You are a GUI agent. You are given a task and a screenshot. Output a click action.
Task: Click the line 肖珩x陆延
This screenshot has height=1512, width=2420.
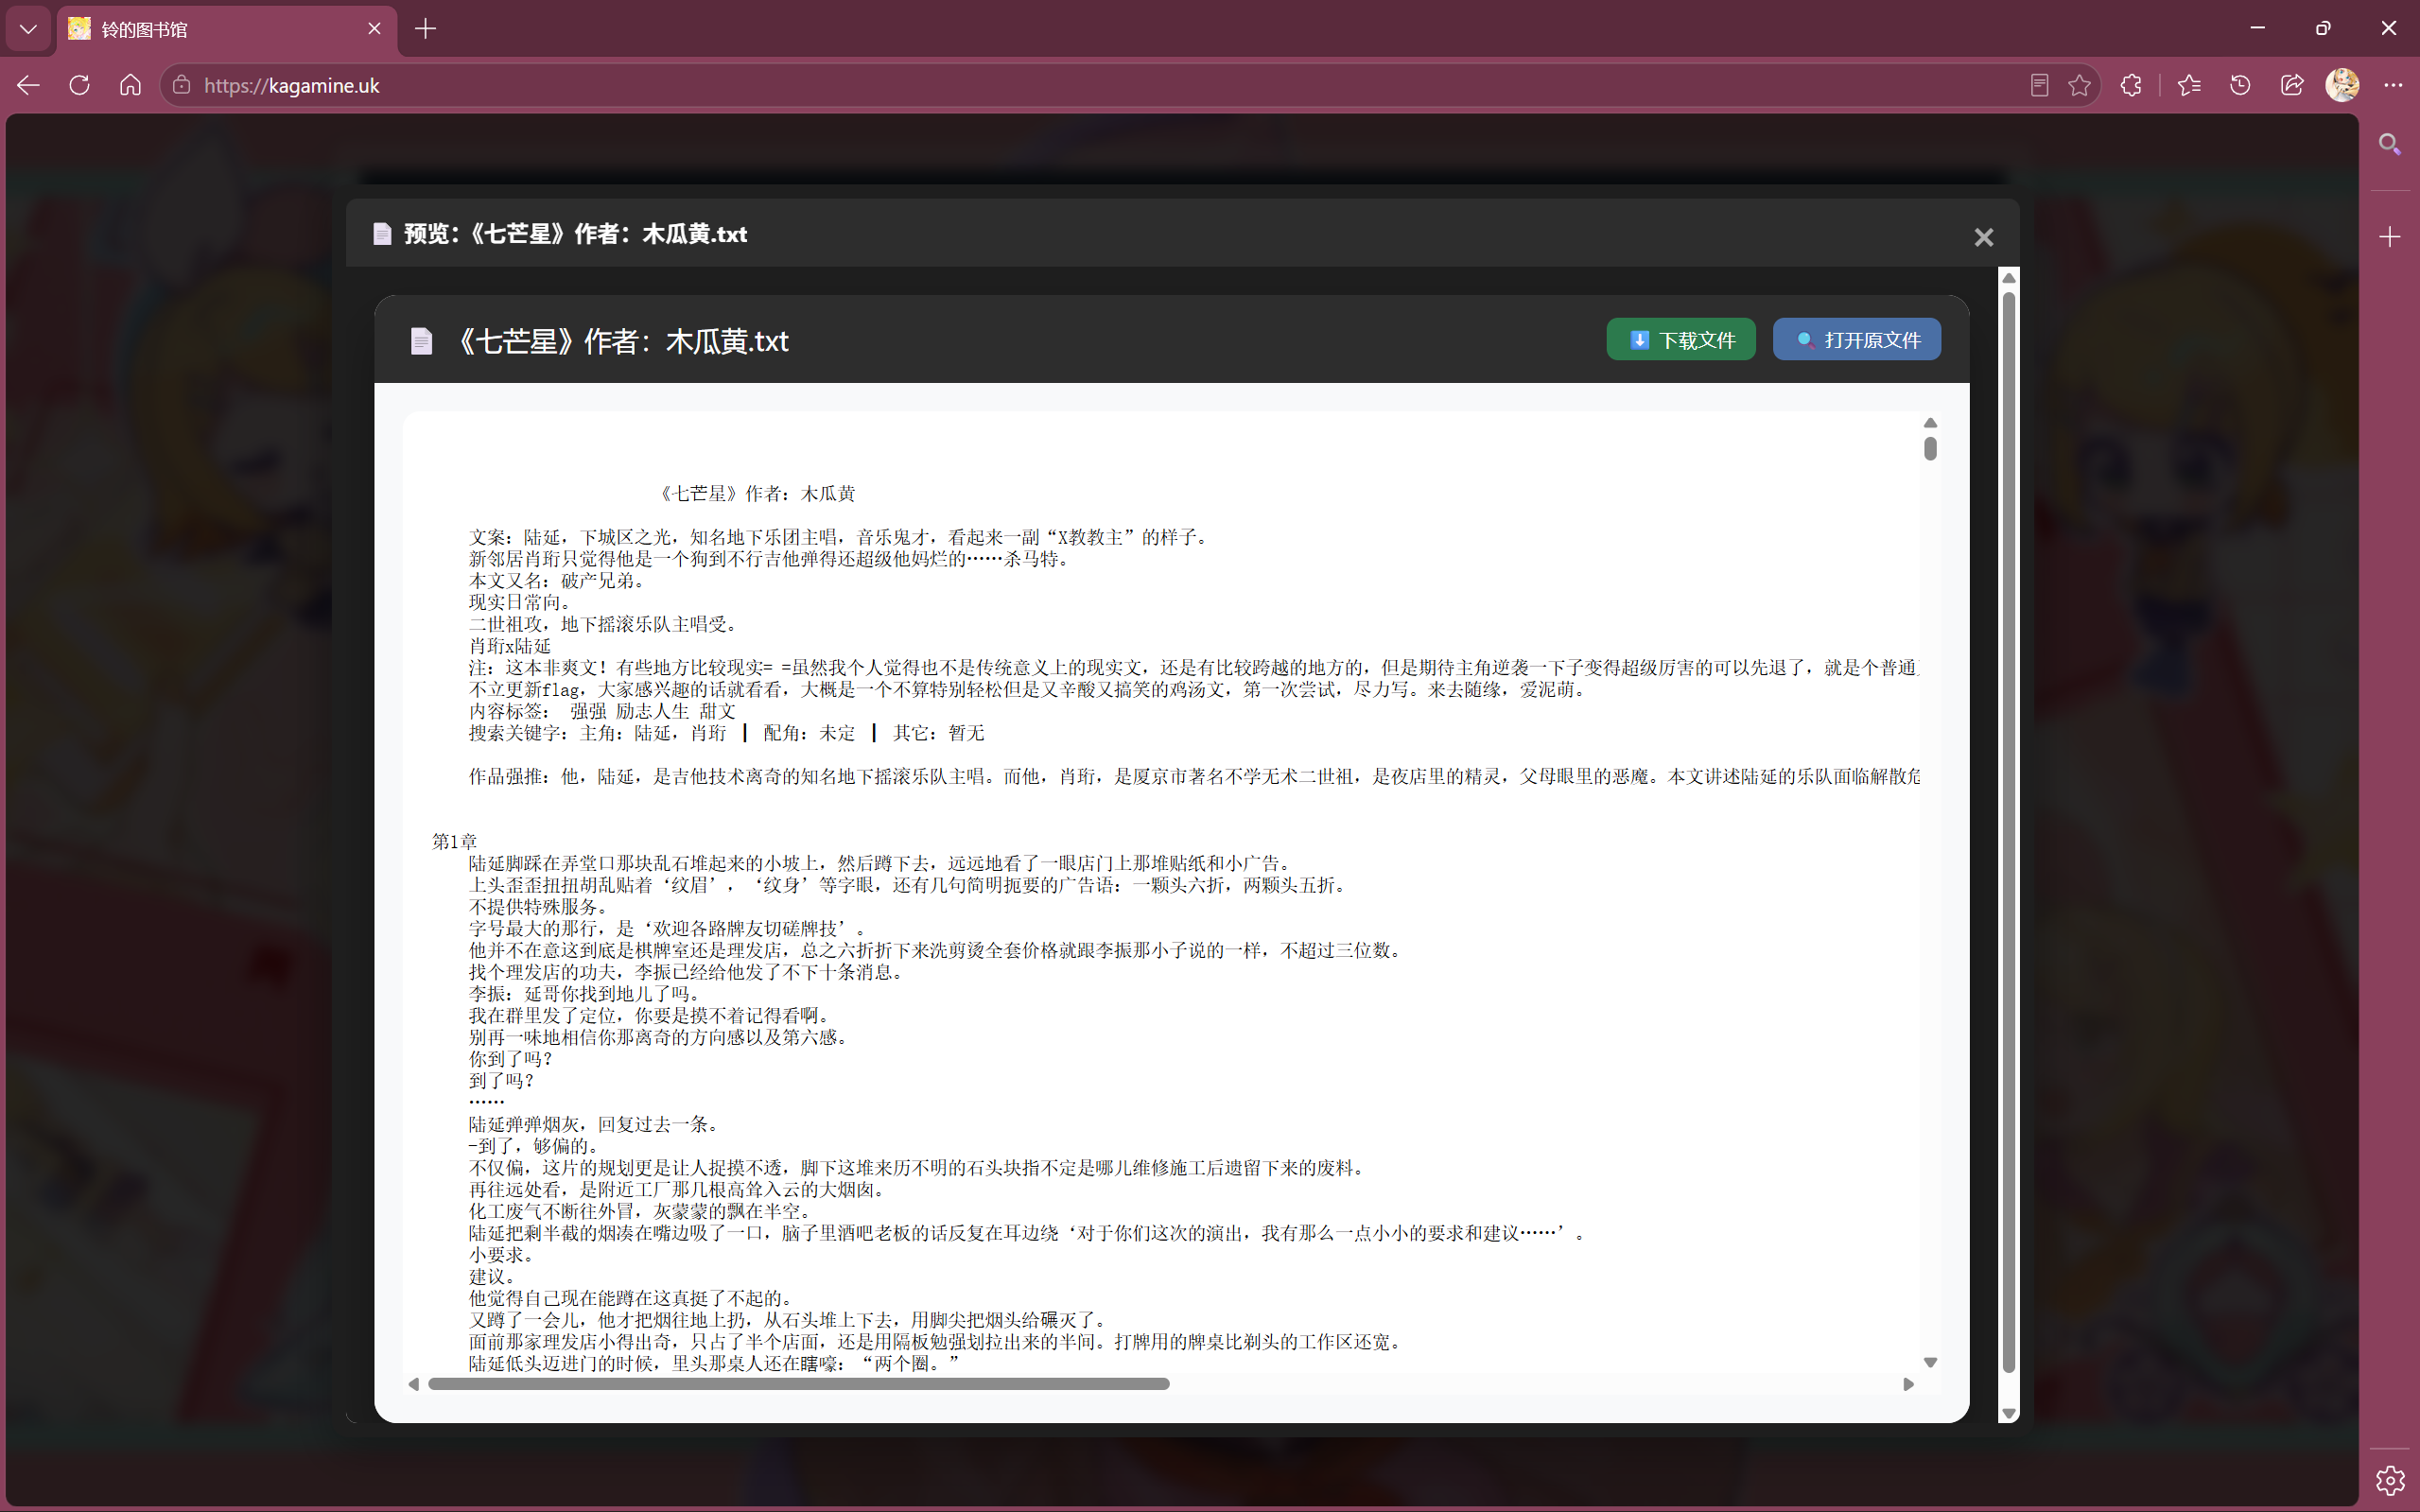510,647
